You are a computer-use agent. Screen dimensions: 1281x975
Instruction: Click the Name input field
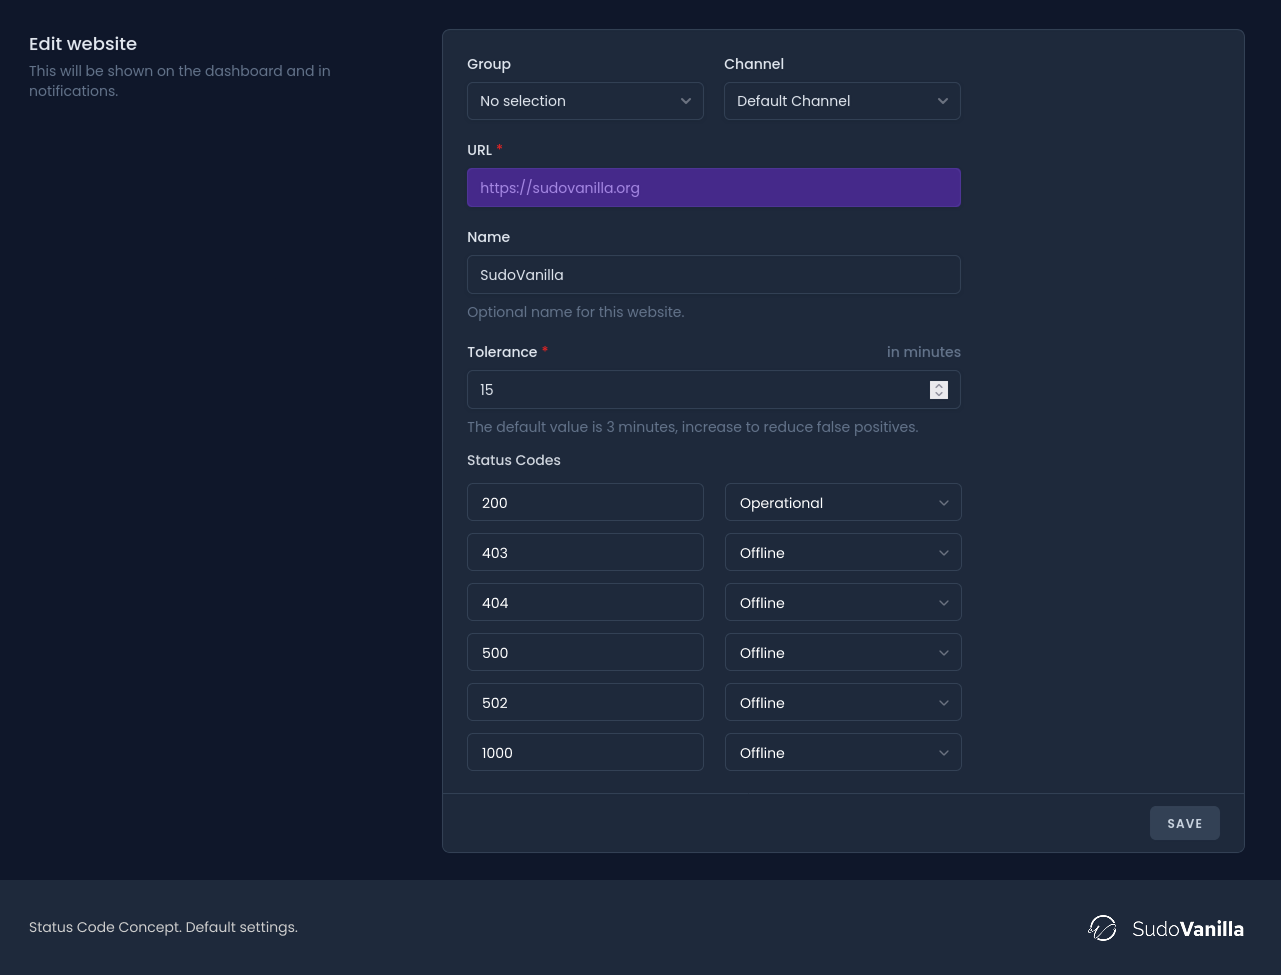(x=713, y=275)
